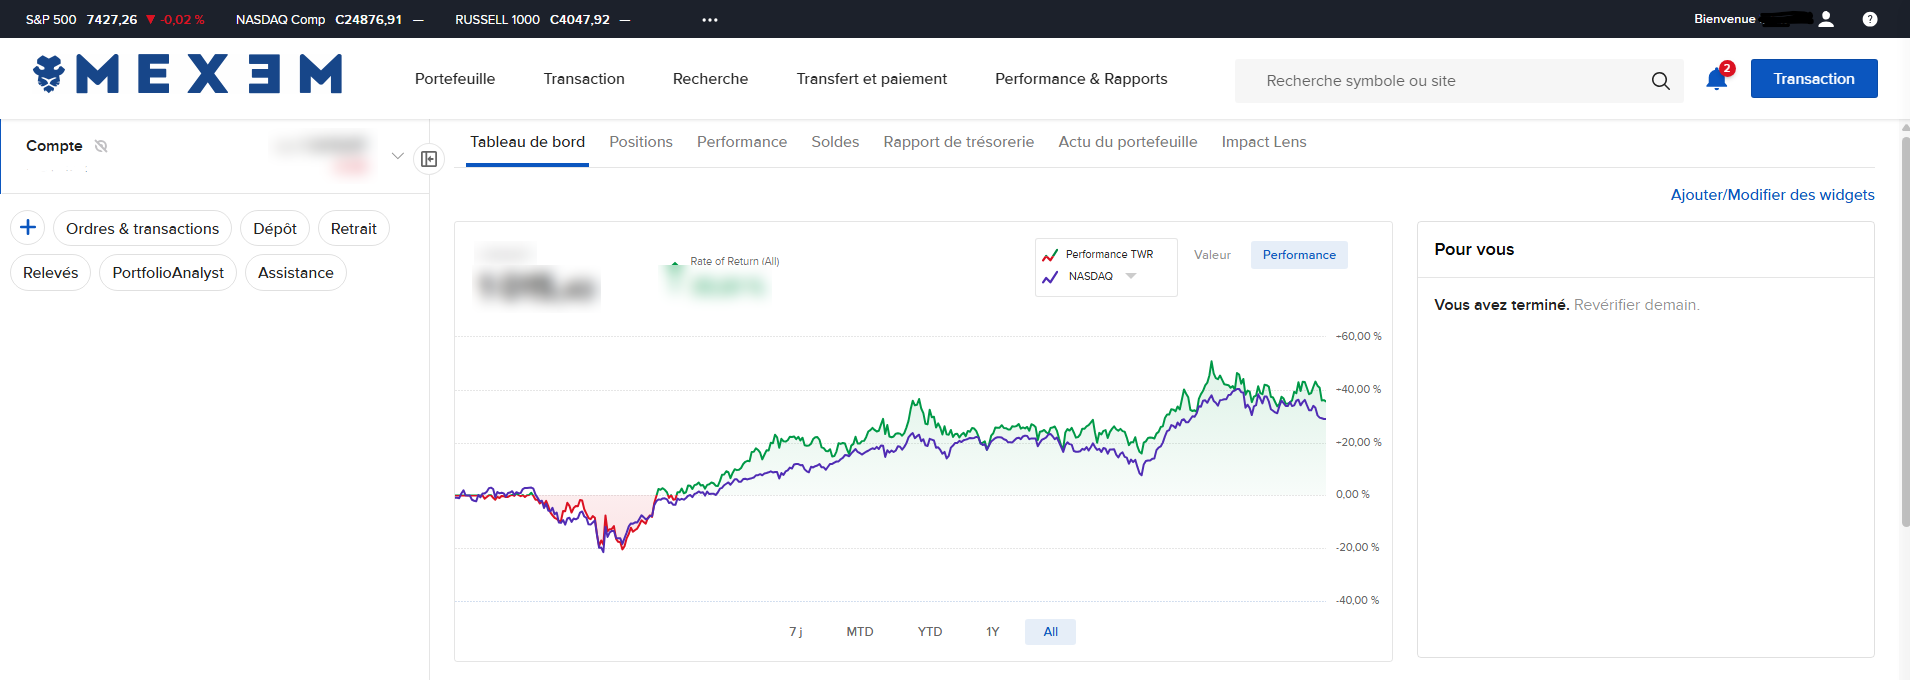Image resolution: width=1910 pixels, height=680 pixels.
Task: Open Actu du portefeuille tab
Action: click(x=1128, y=142)
